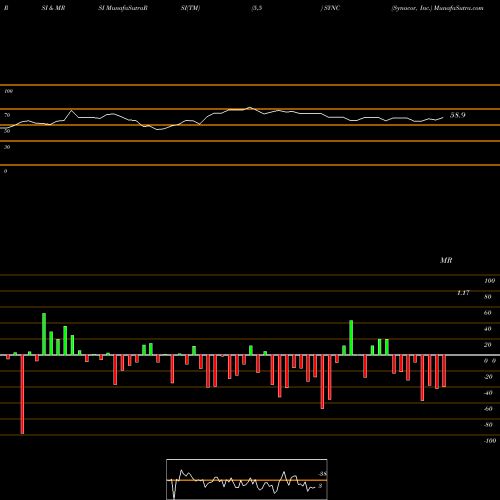Click the Synacor, Inc. MunafaSutra.com header text
Image resolution: width=500 pixels, height=500 pixels.
(x=437, y=8)
